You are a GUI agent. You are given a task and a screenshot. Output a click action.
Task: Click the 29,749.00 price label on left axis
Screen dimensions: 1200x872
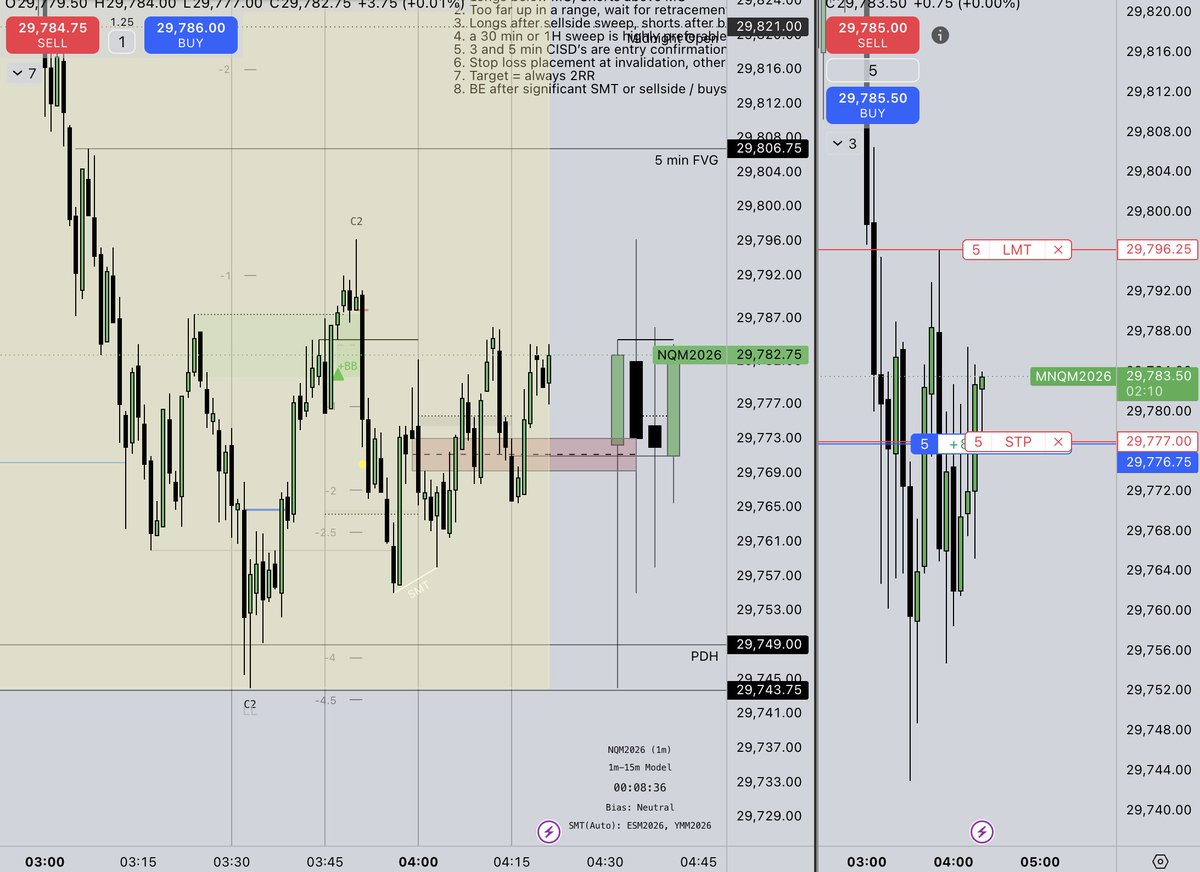[x=768, y=644]
